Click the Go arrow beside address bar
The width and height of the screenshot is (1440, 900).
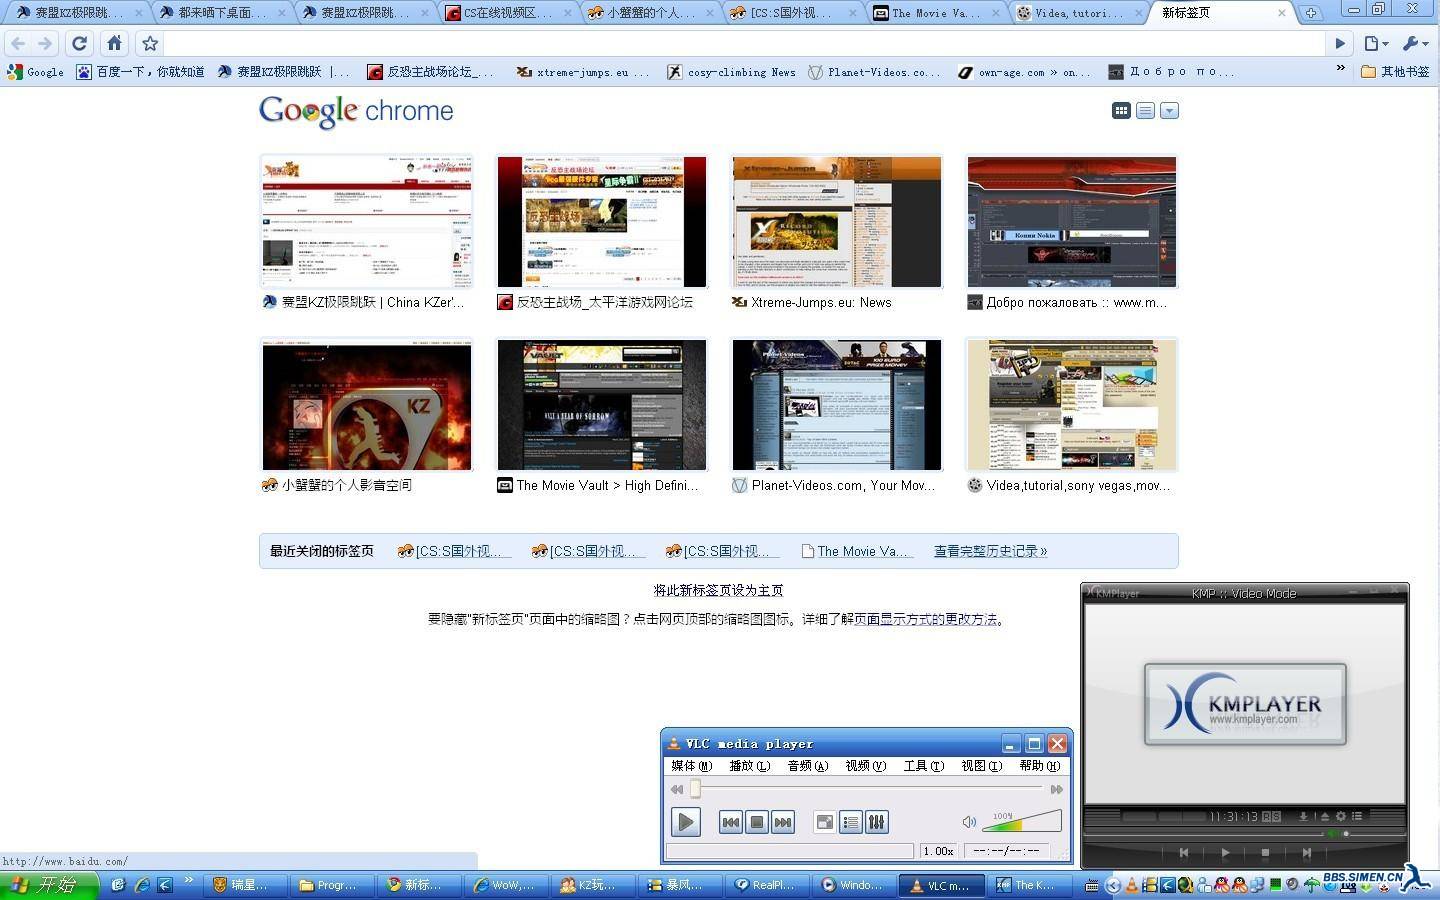click(x=1340, y=43)
